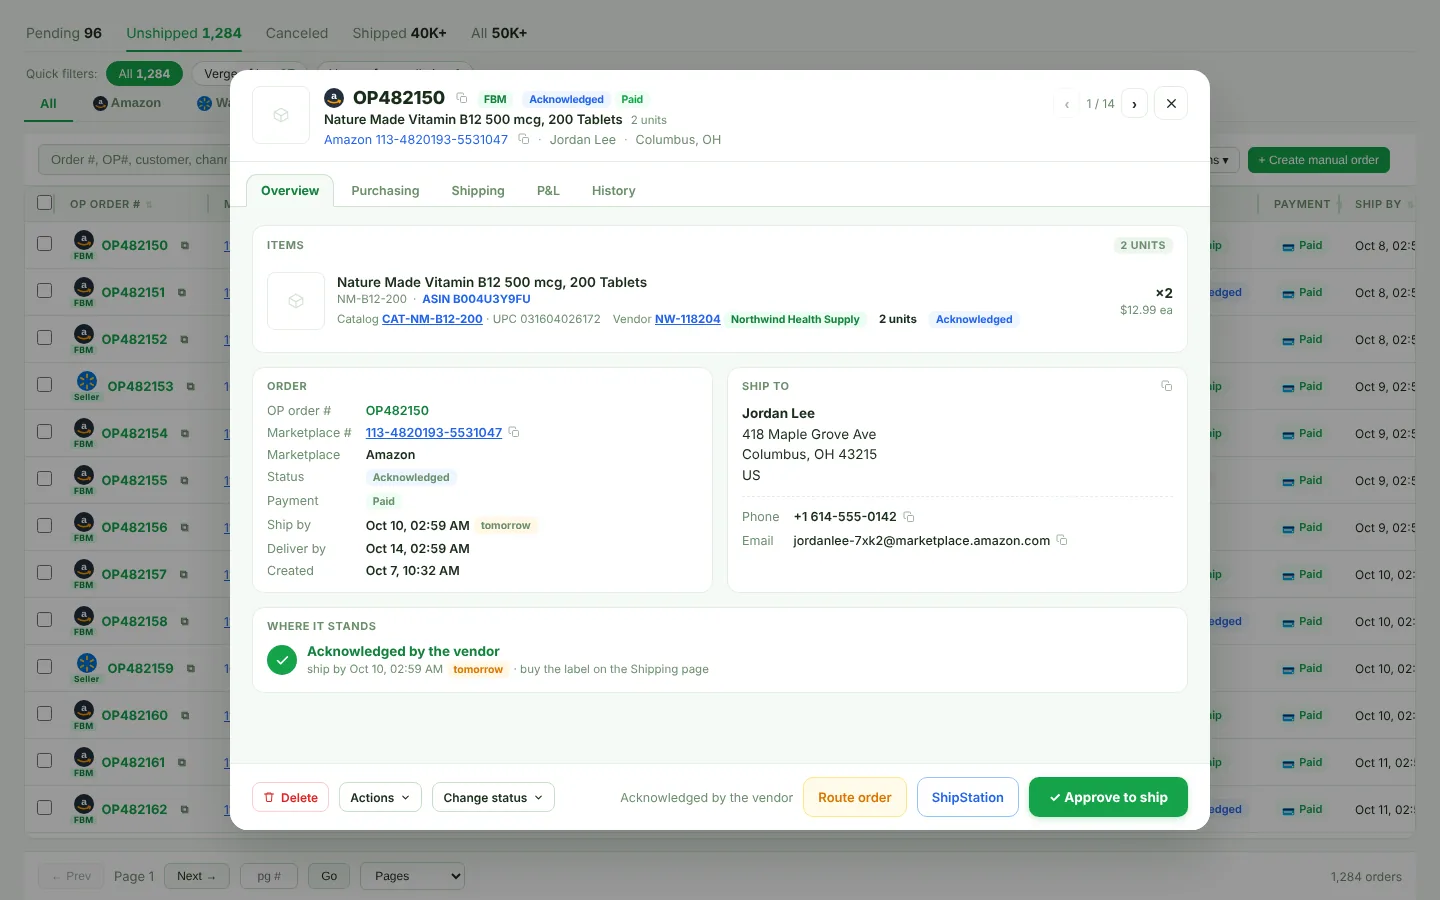Copy OP482150 order number in header
This screenshot has width=1440, height=900.
pyautogui.click(x=461, y=98)
